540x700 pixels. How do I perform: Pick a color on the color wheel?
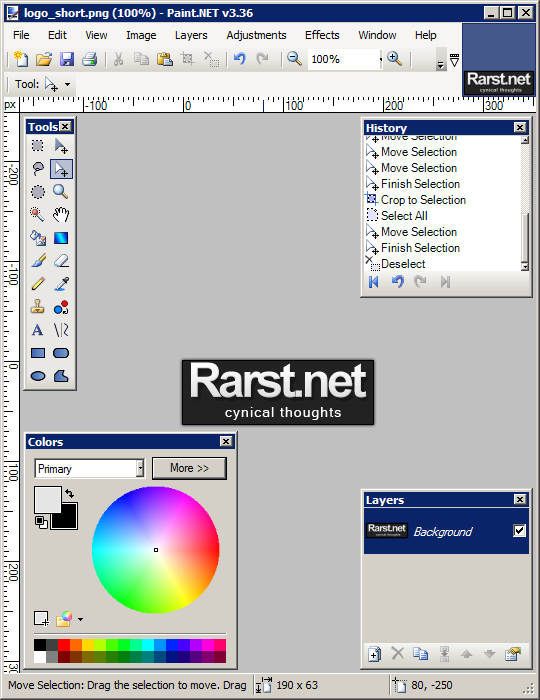[x=156, y=550]
